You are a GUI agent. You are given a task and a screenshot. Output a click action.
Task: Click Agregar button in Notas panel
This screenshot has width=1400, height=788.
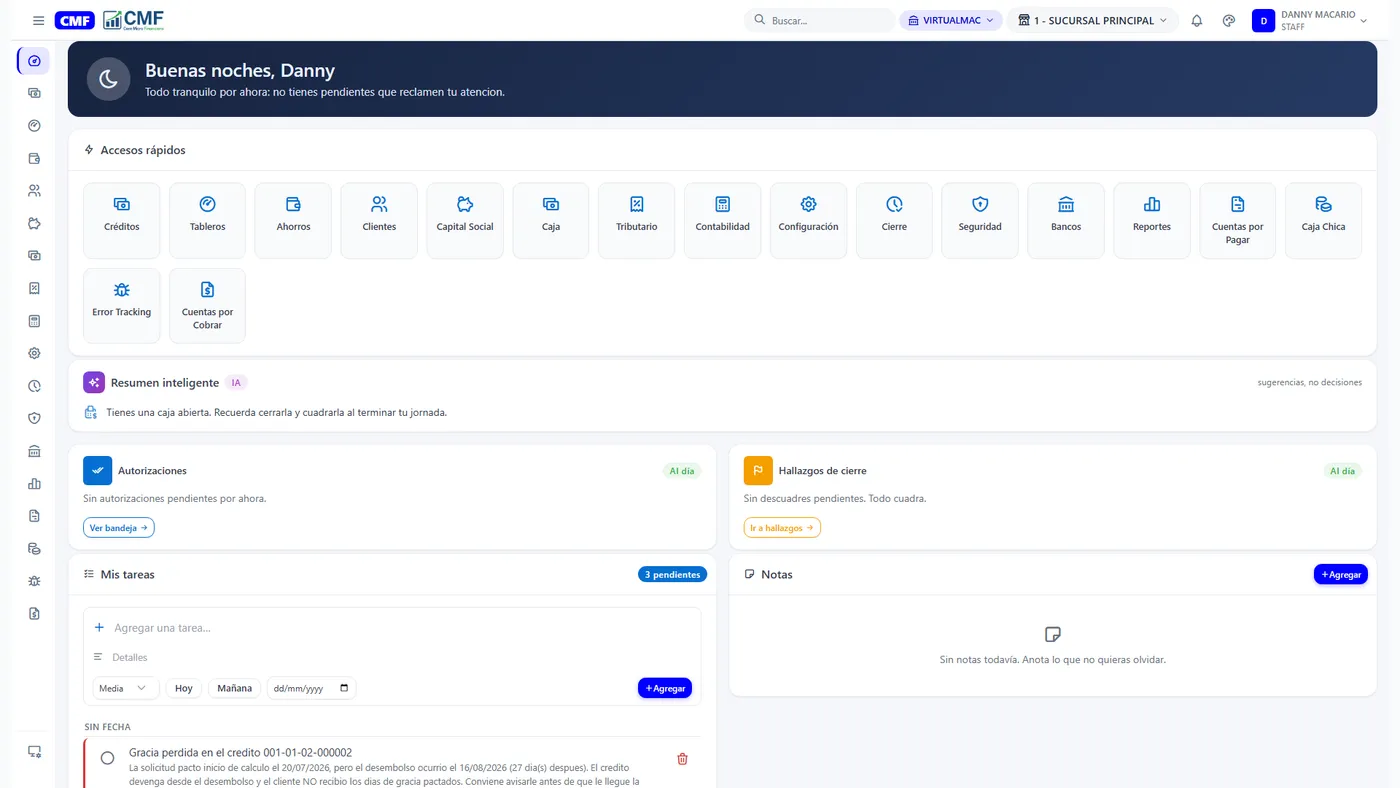pos(1340,575)
